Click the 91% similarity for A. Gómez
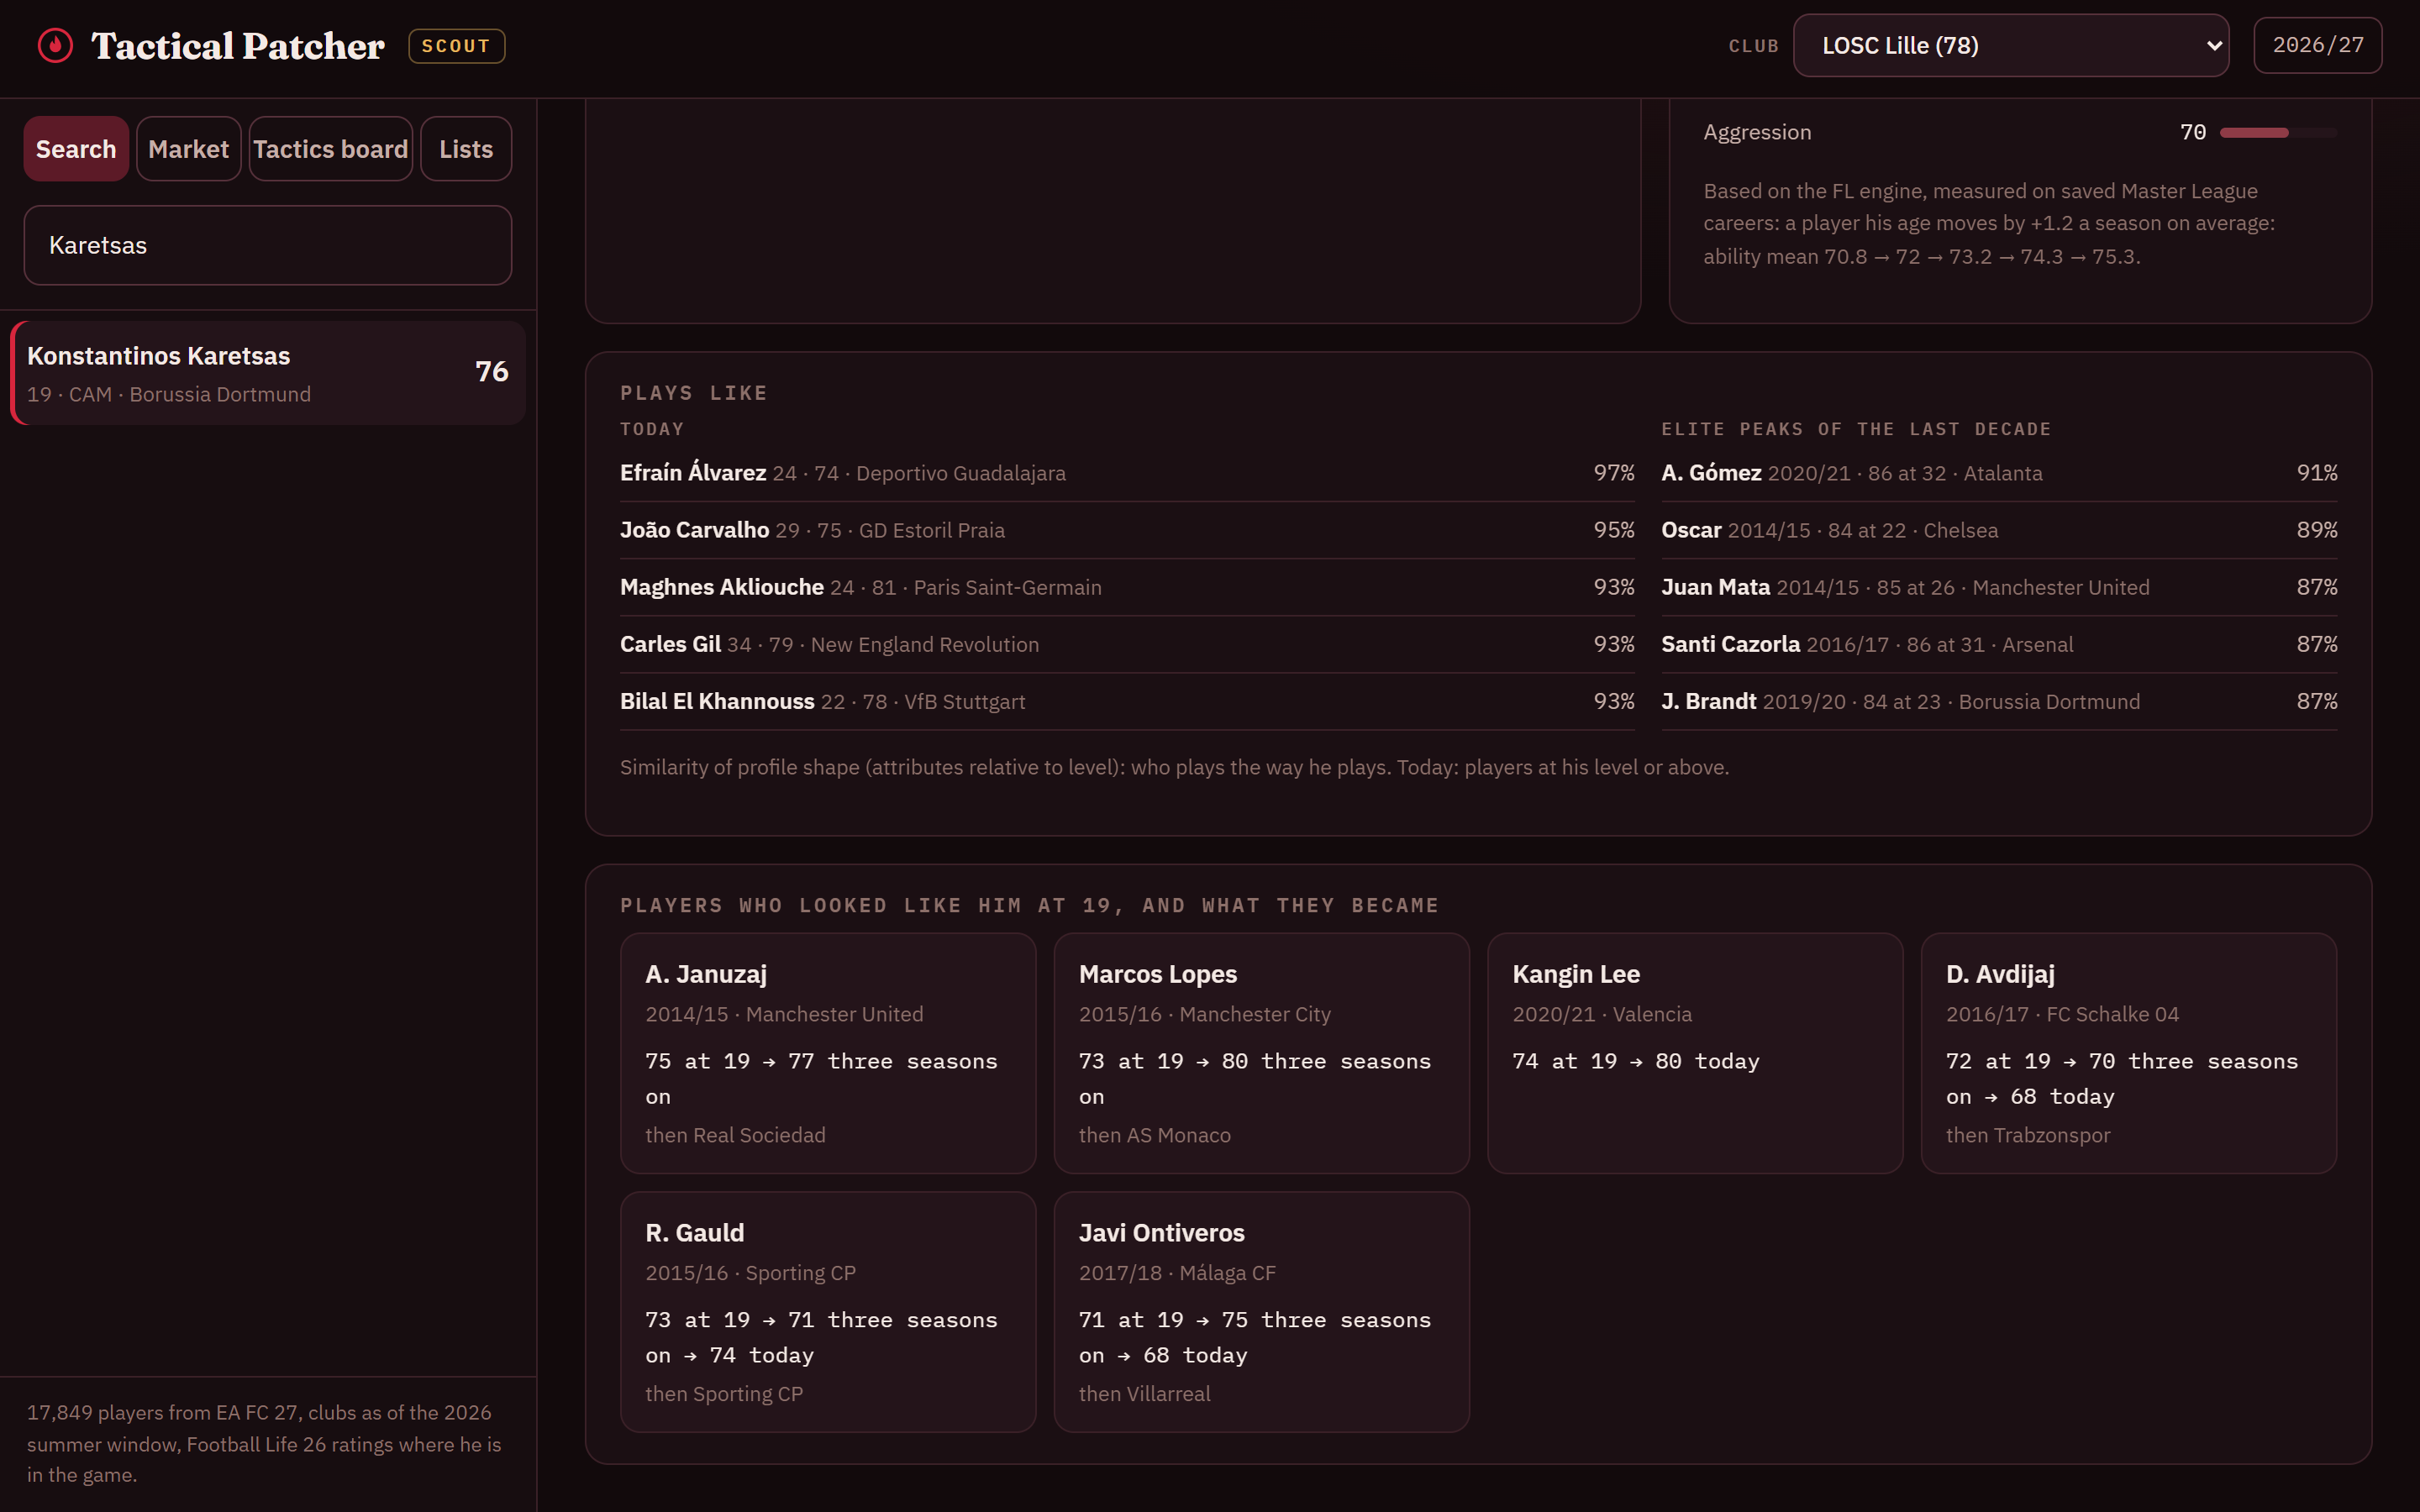The image size is (2420, 1512). point(2317,473)
